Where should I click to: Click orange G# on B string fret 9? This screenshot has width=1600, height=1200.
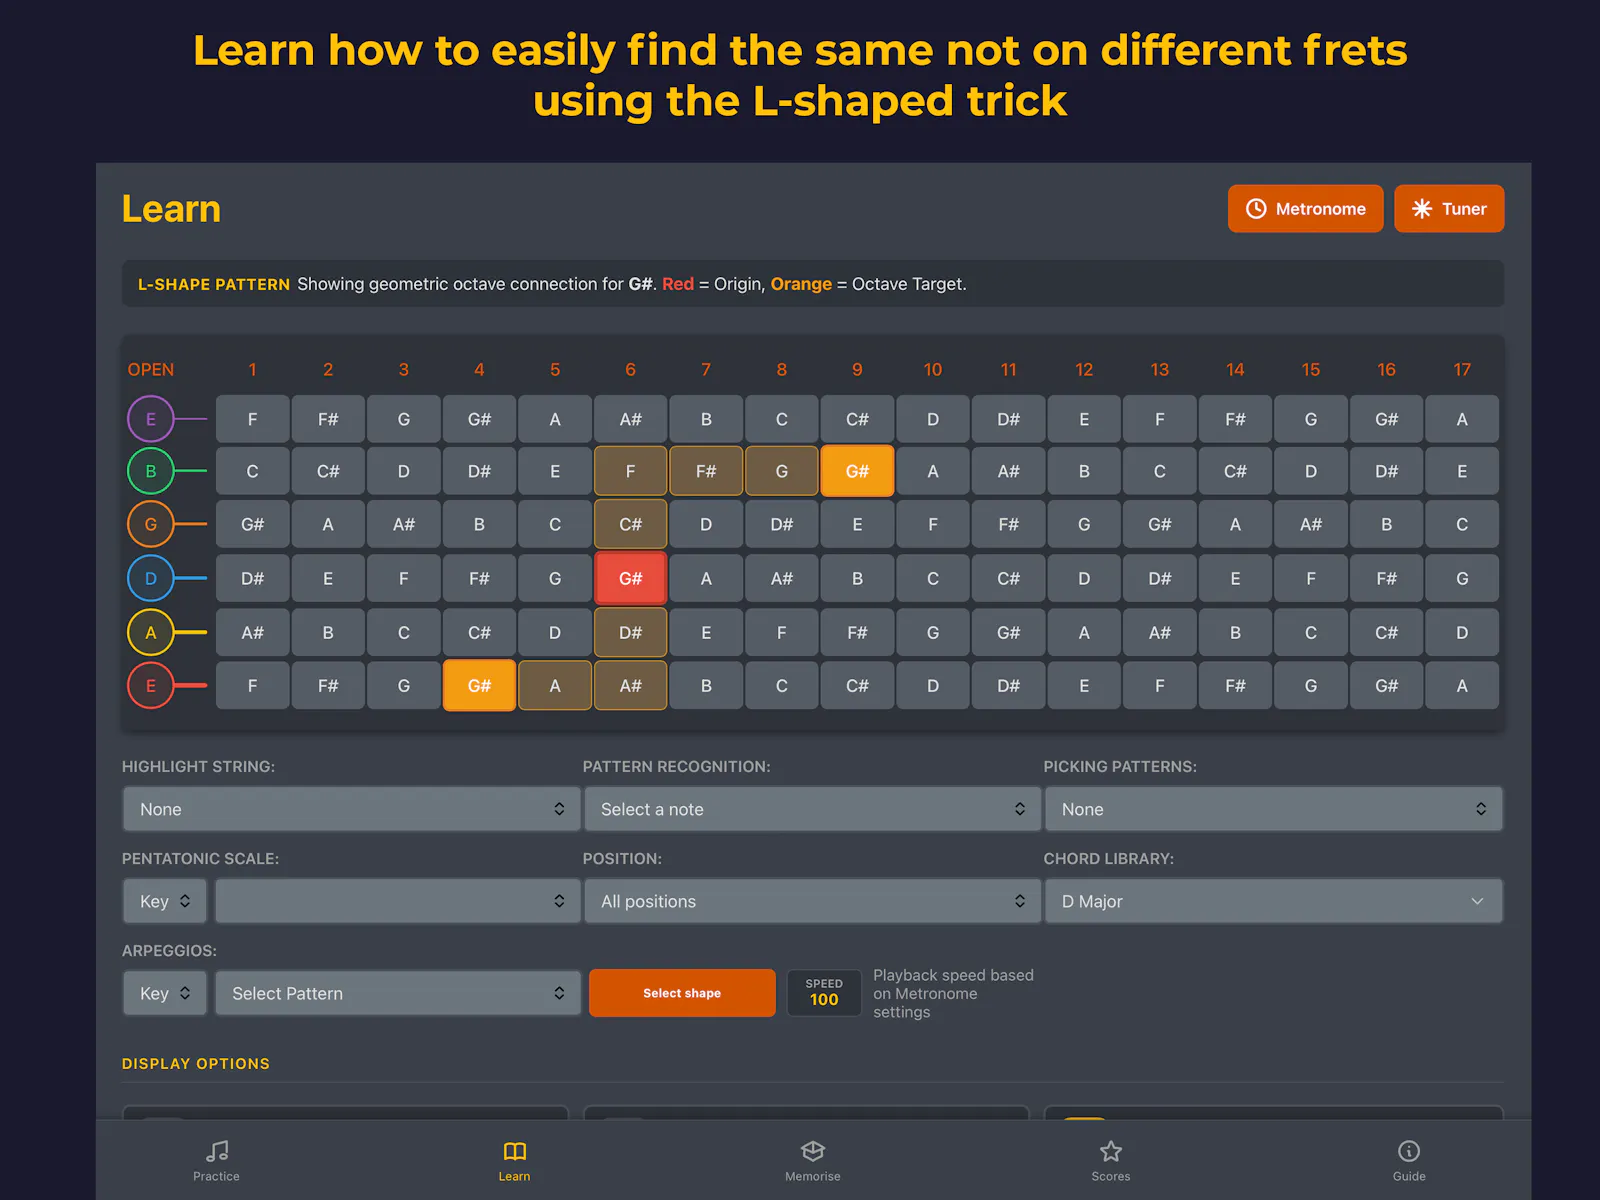point(857,471)
